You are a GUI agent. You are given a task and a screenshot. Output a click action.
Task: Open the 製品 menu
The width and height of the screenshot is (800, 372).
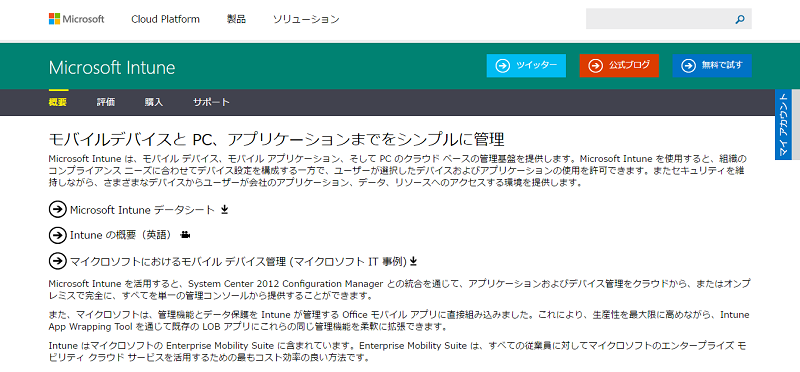(236, 19)
